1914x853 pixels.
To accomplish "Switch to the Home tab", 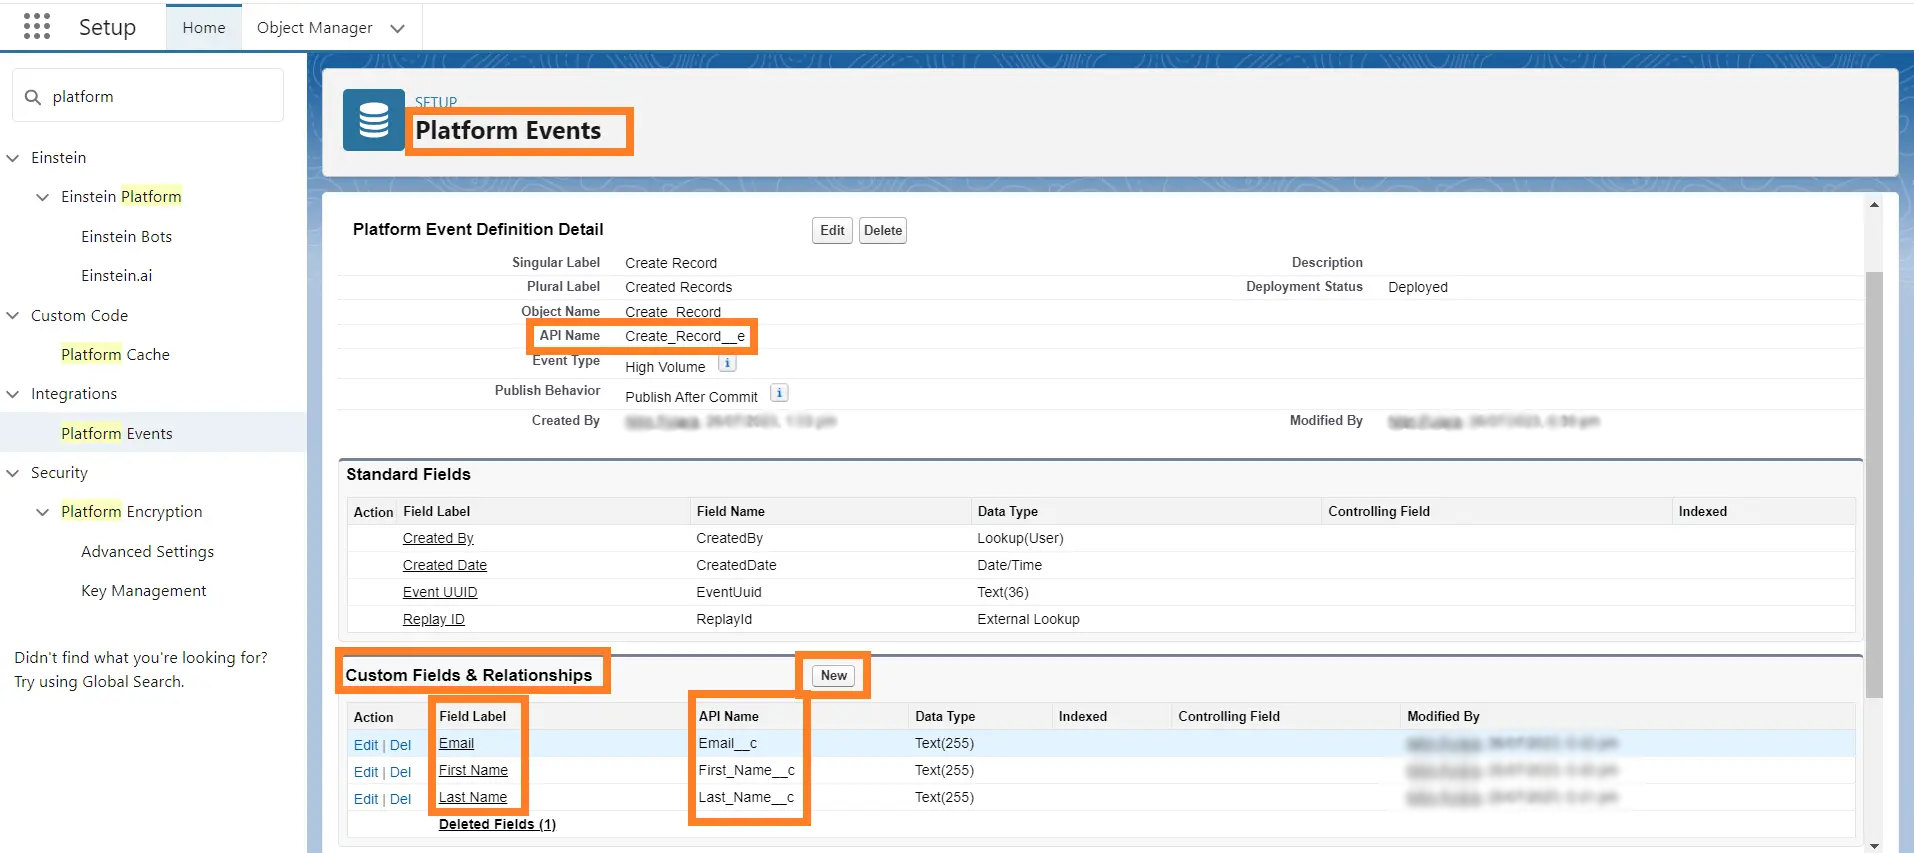I will point(204,28).
